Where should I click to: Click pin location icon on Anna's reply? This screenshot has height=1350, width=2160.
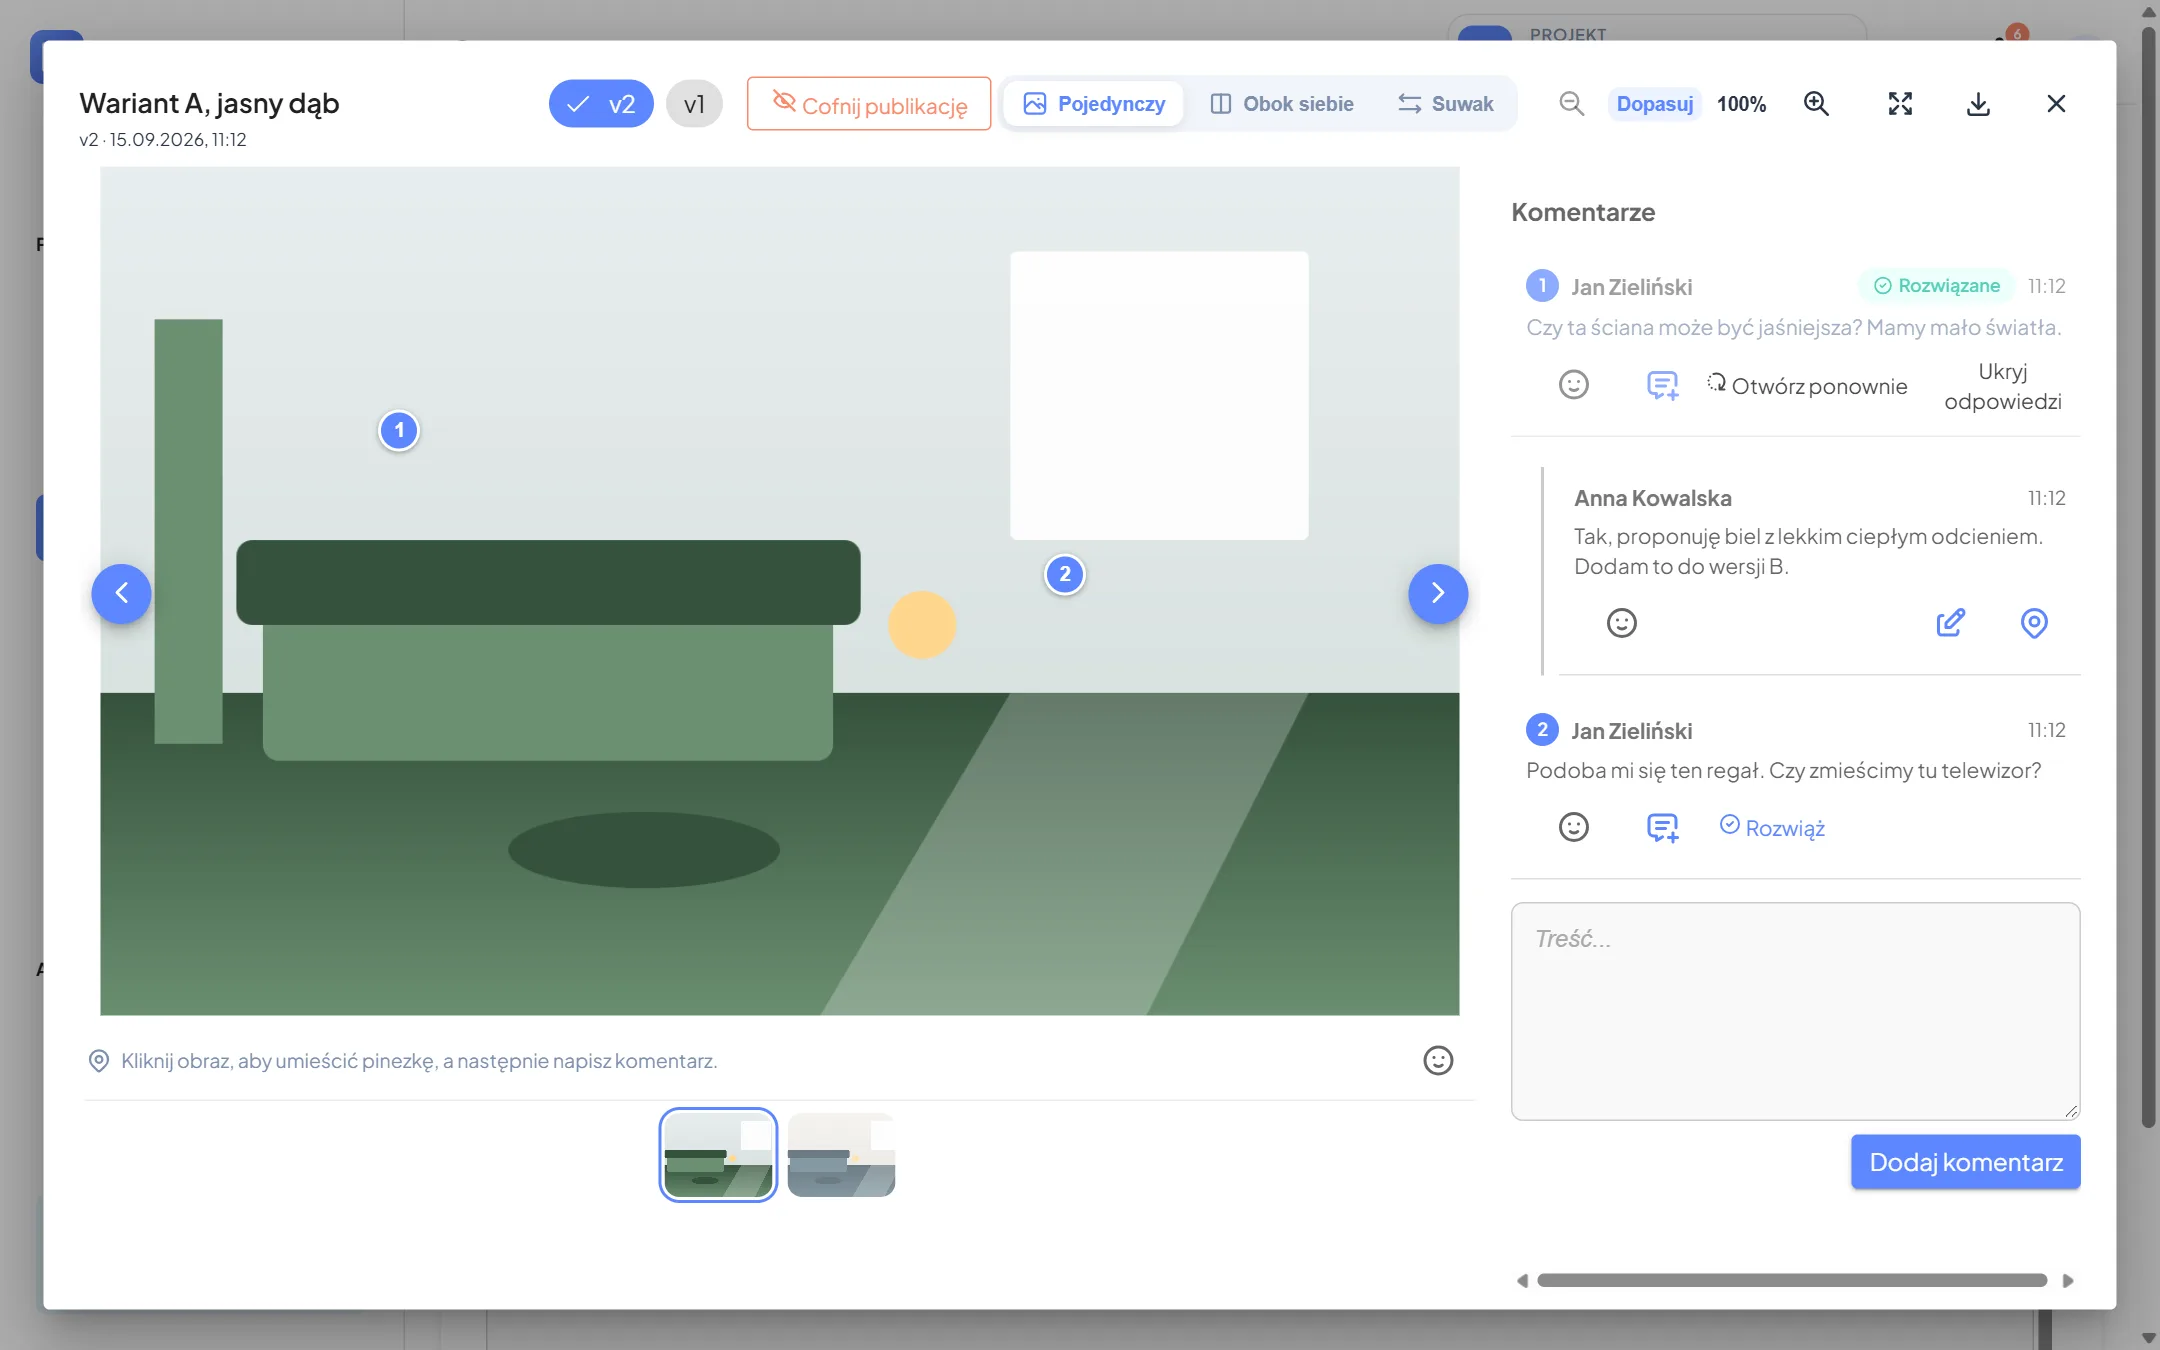[2034, 623]
